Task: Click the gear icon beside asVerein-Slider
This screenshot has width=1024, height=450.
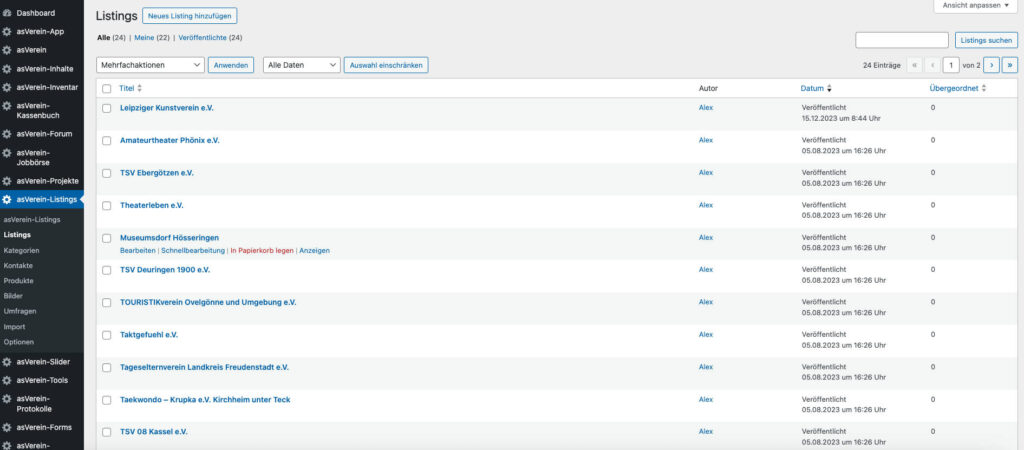Action: (x=7, y=362)
